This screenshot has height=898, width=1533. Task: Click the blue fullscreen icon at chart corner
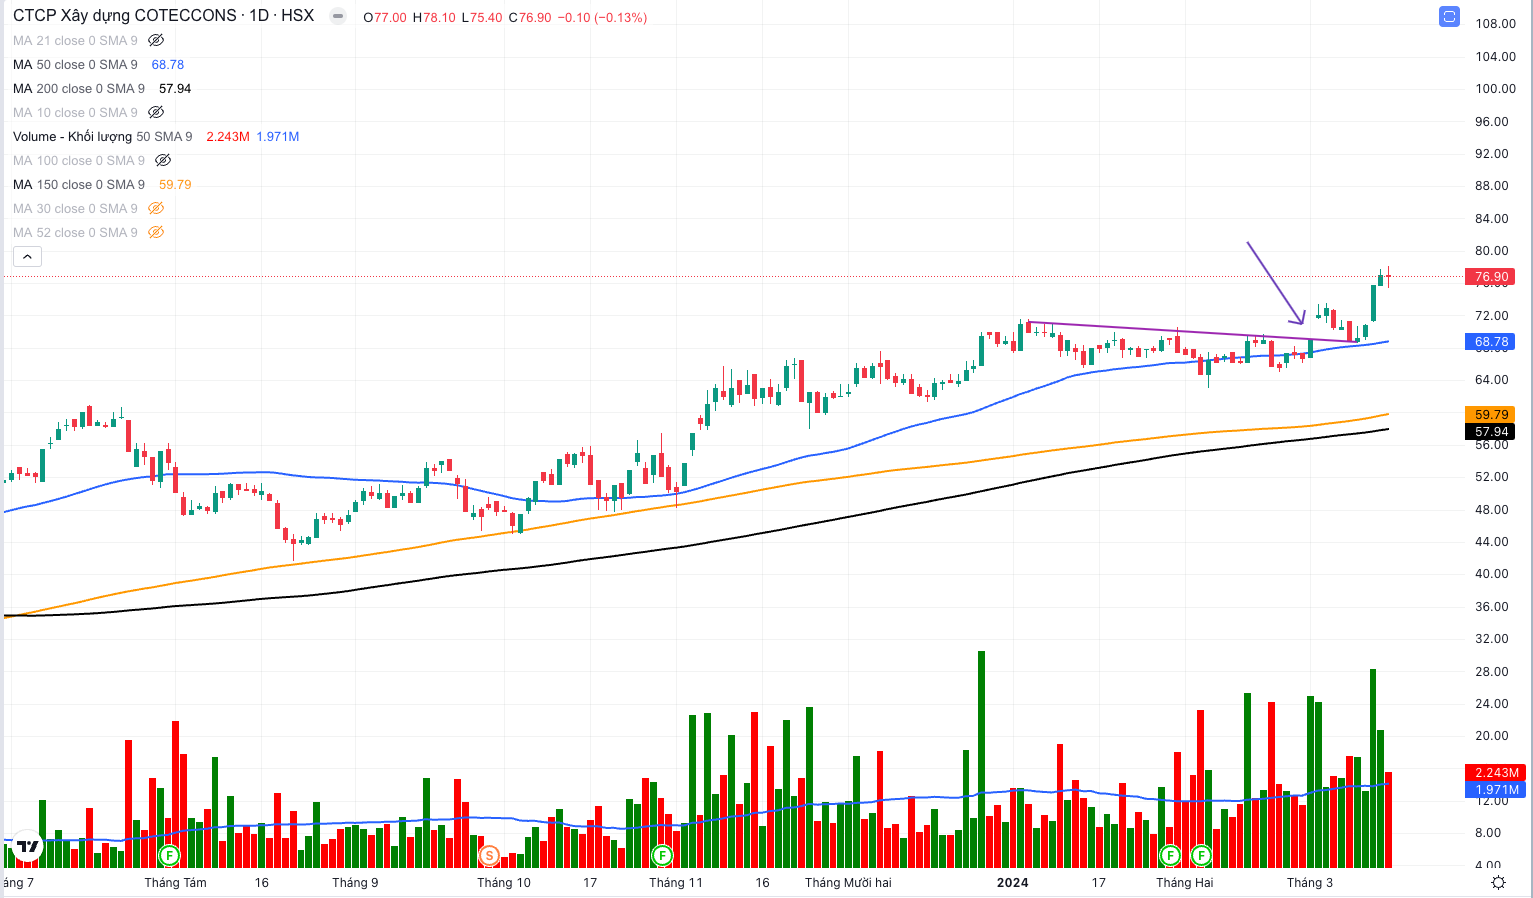coord(1449,17)
